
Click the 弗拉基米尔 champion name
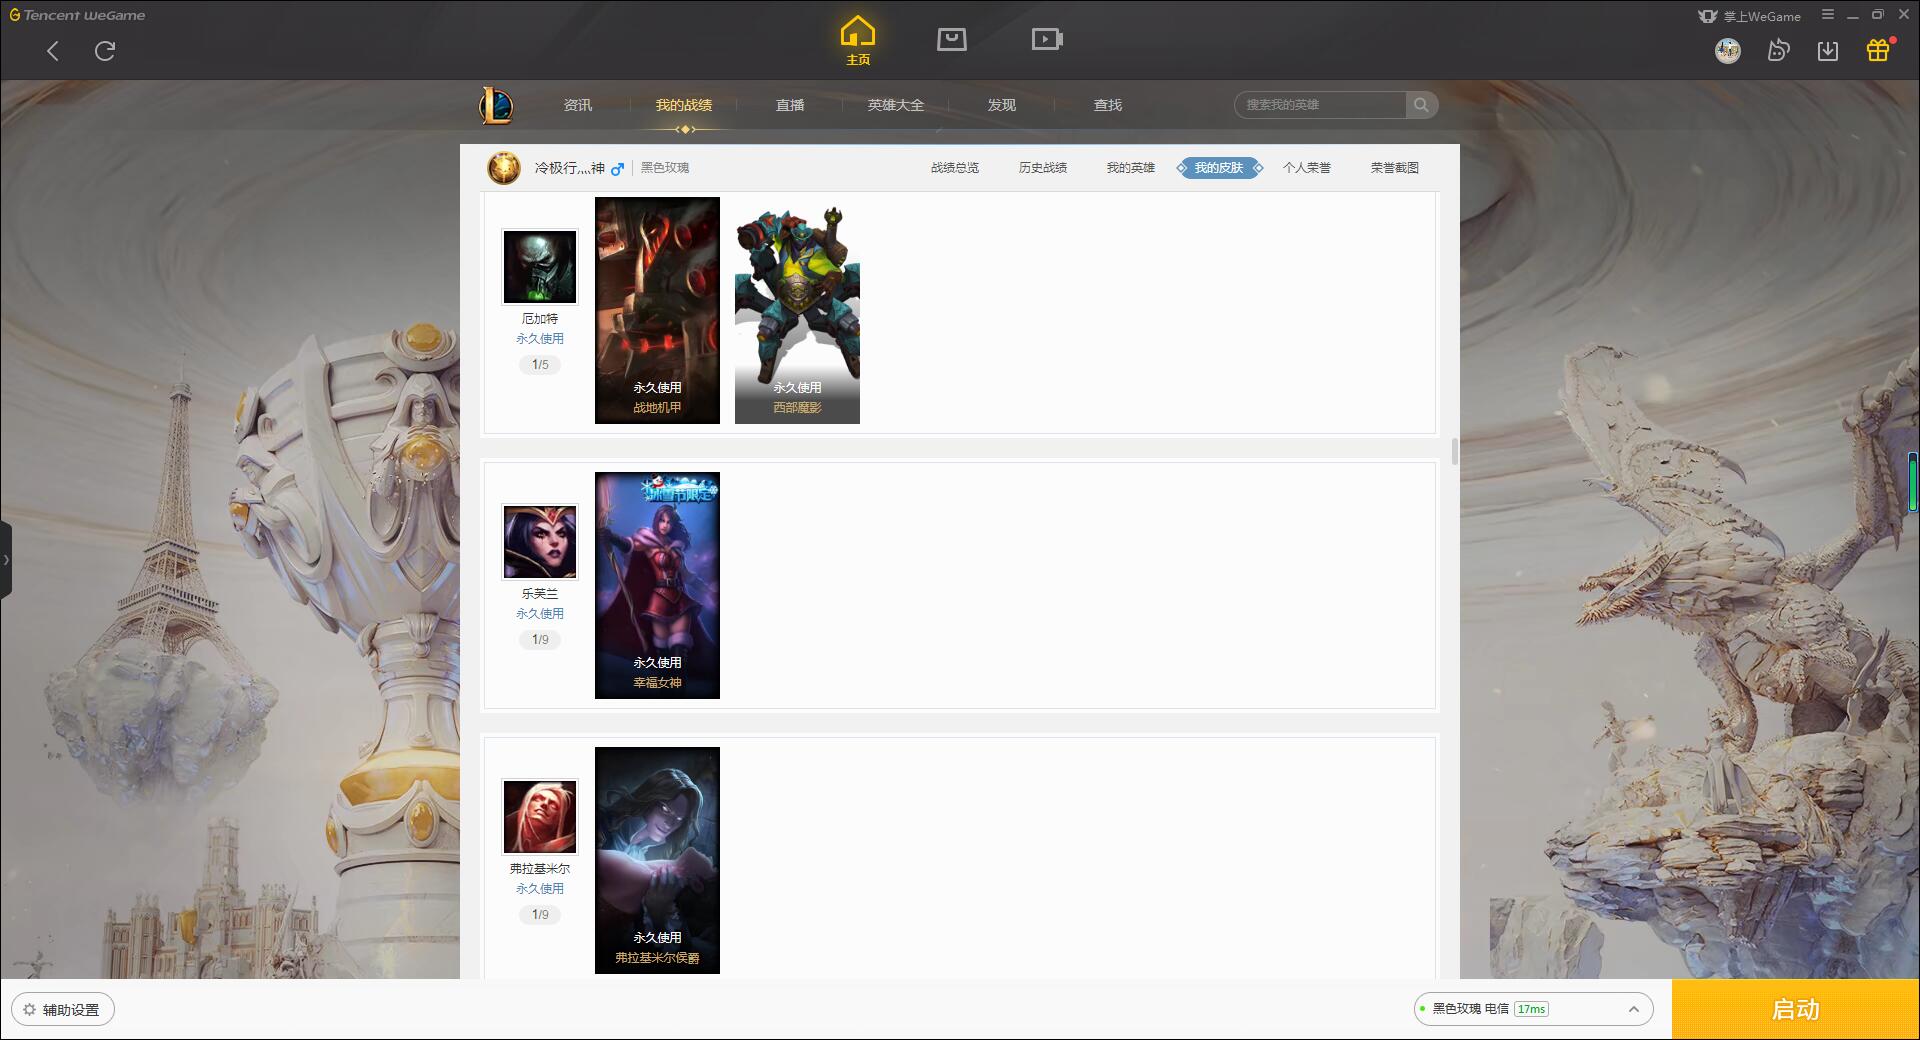click(540, 869)
